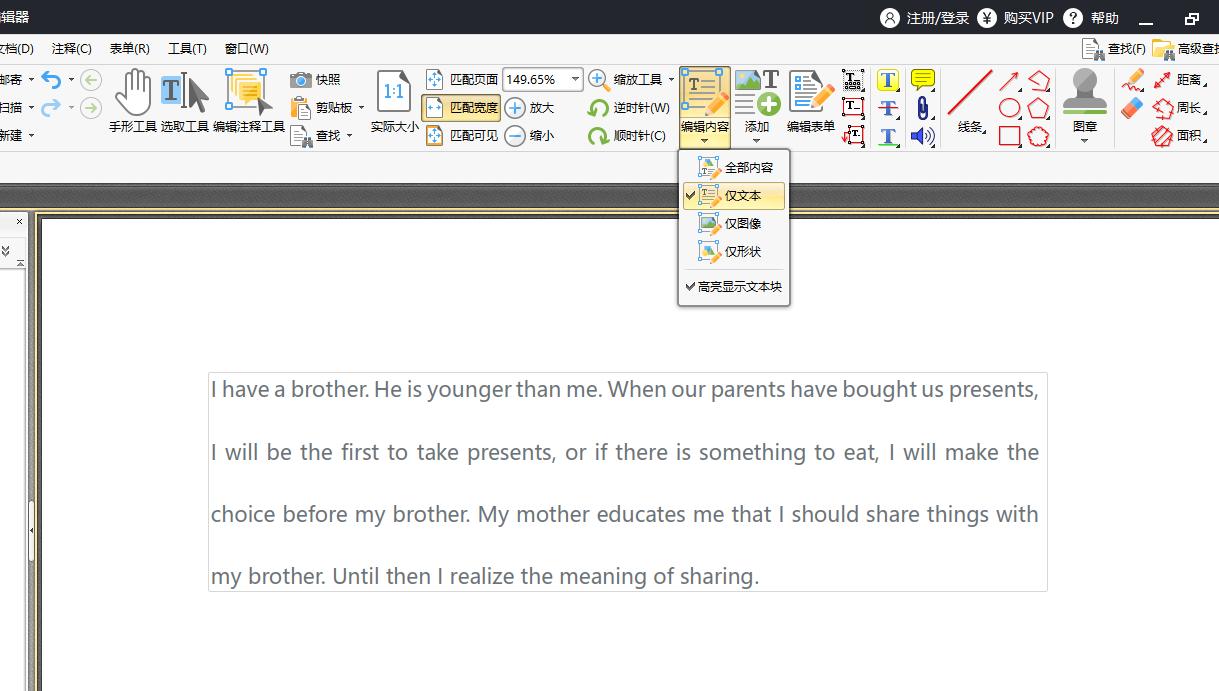Expand dropdown arrow under 添加
Screen dimensions: 1219x691
(757, 141)
